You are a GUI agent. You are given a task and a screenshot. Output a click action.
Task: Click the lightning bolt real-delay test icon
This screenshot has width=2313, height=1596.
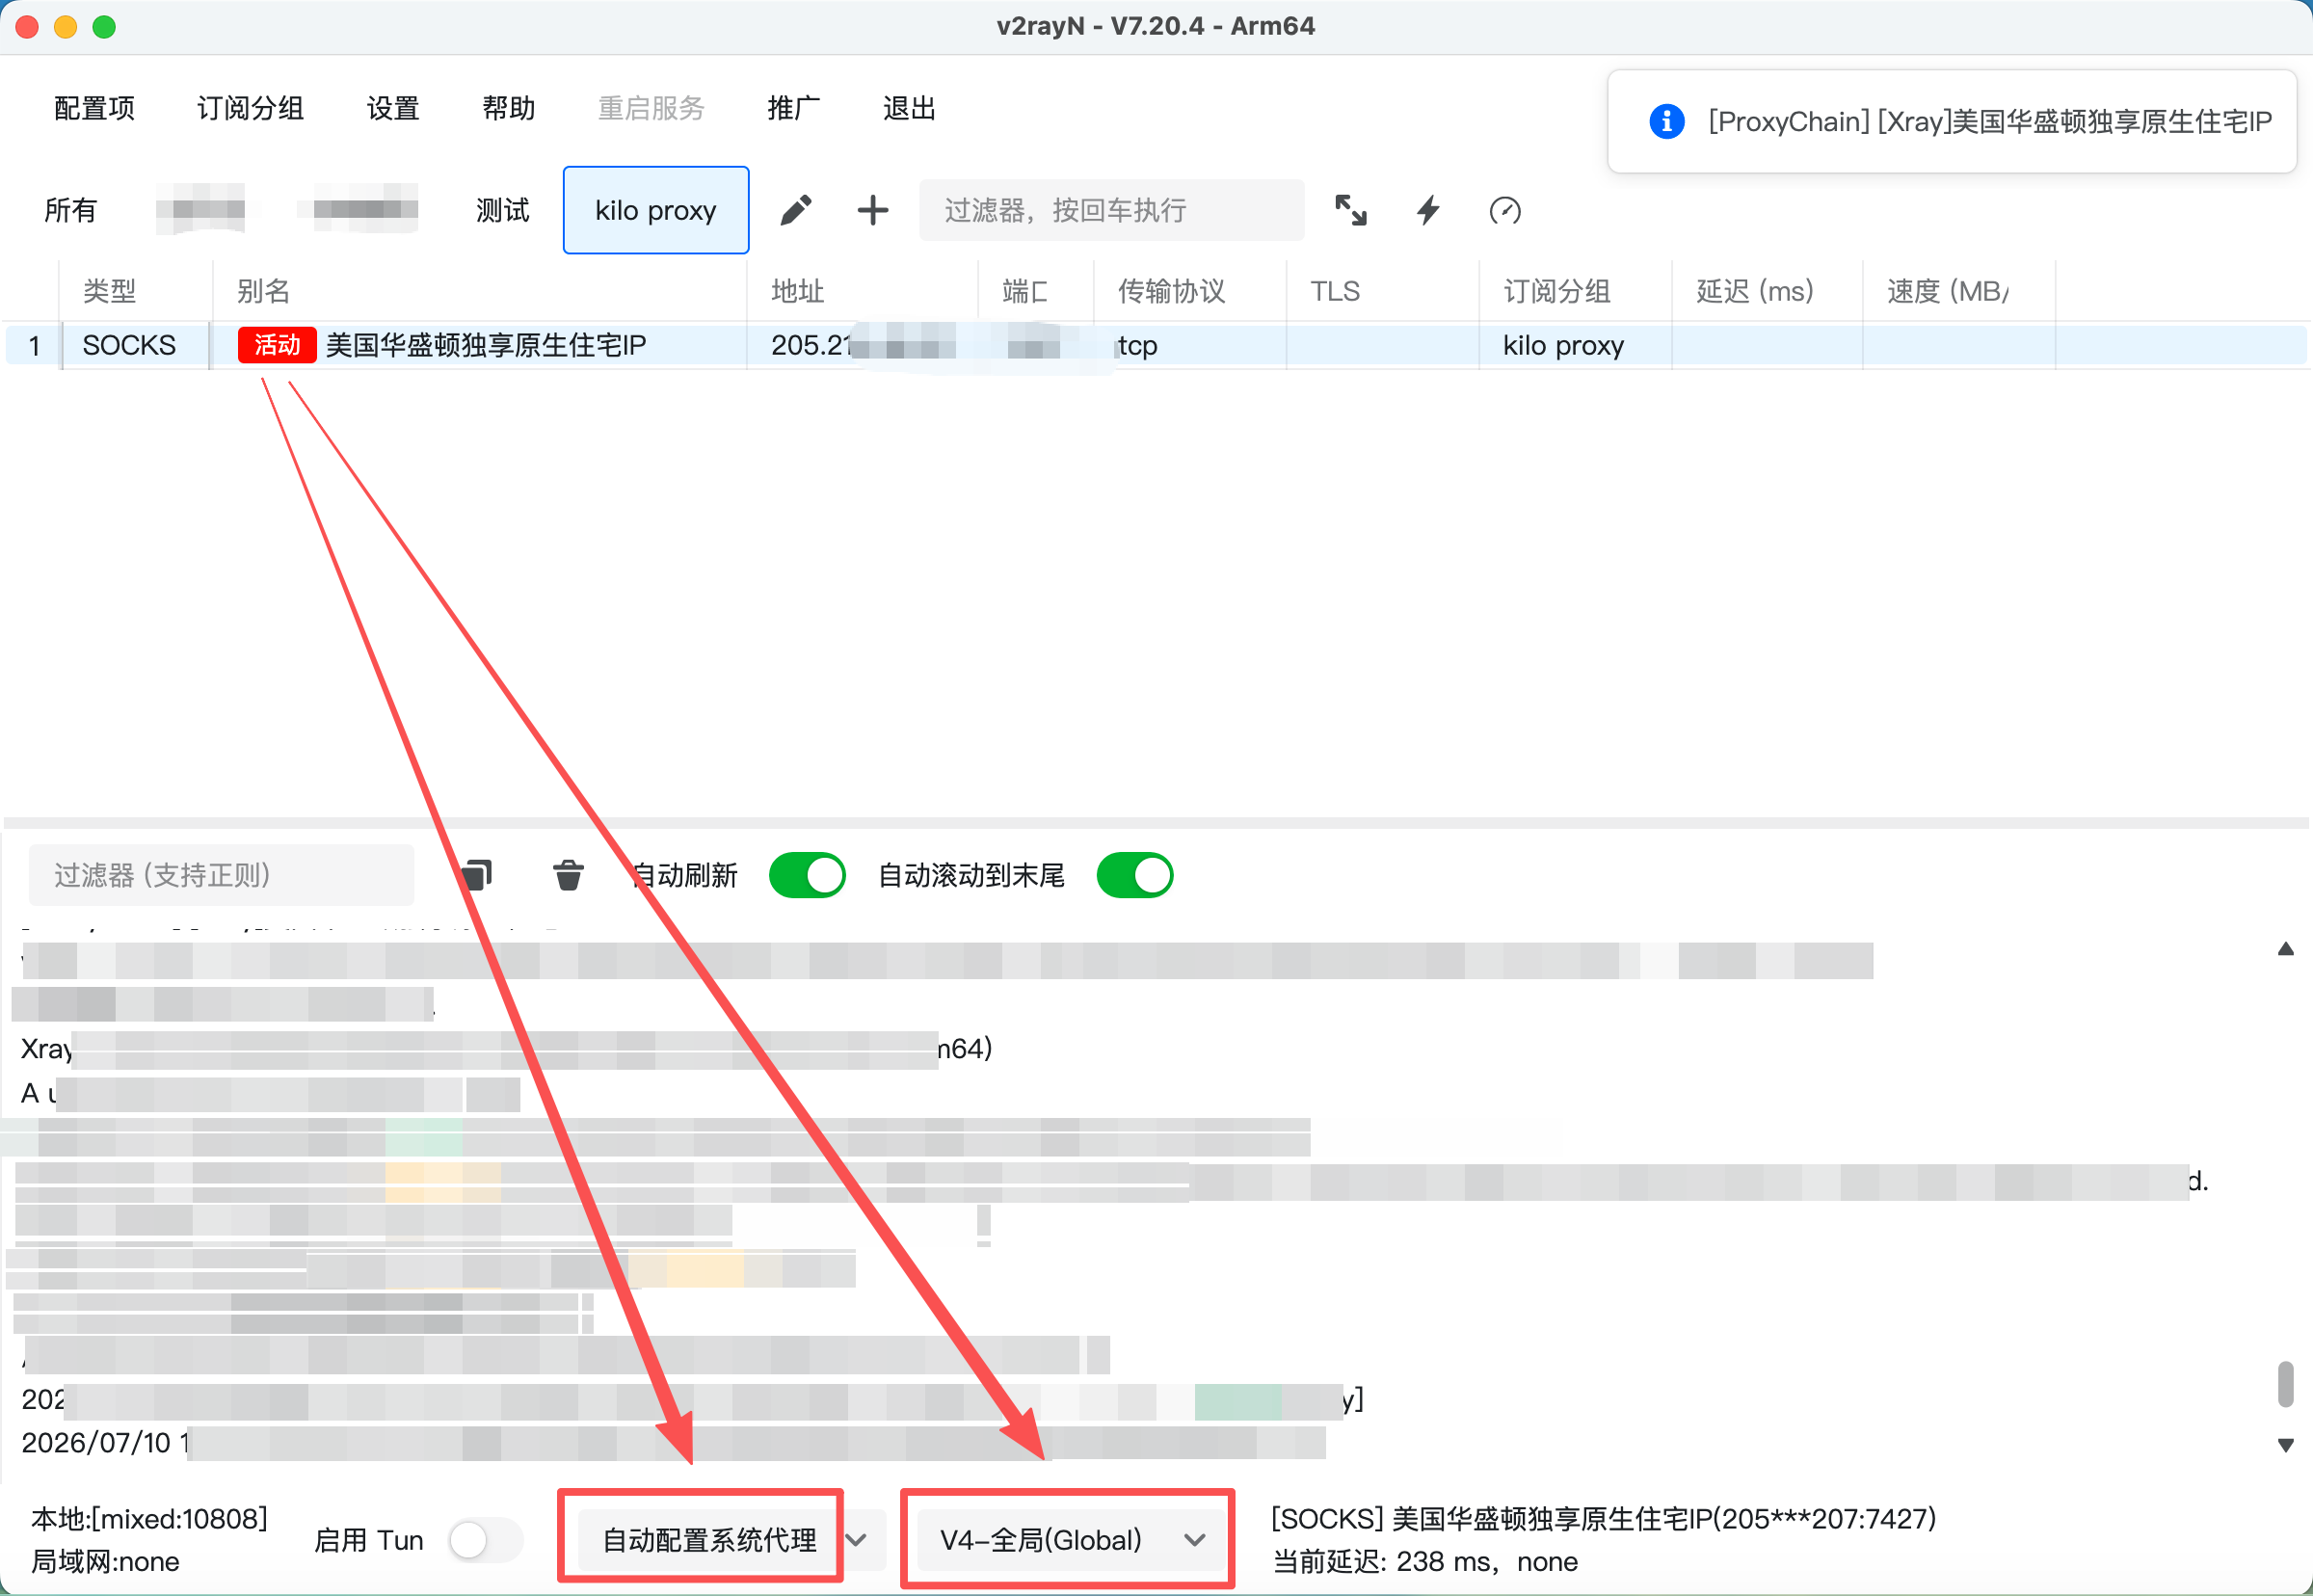point(1428,210)
